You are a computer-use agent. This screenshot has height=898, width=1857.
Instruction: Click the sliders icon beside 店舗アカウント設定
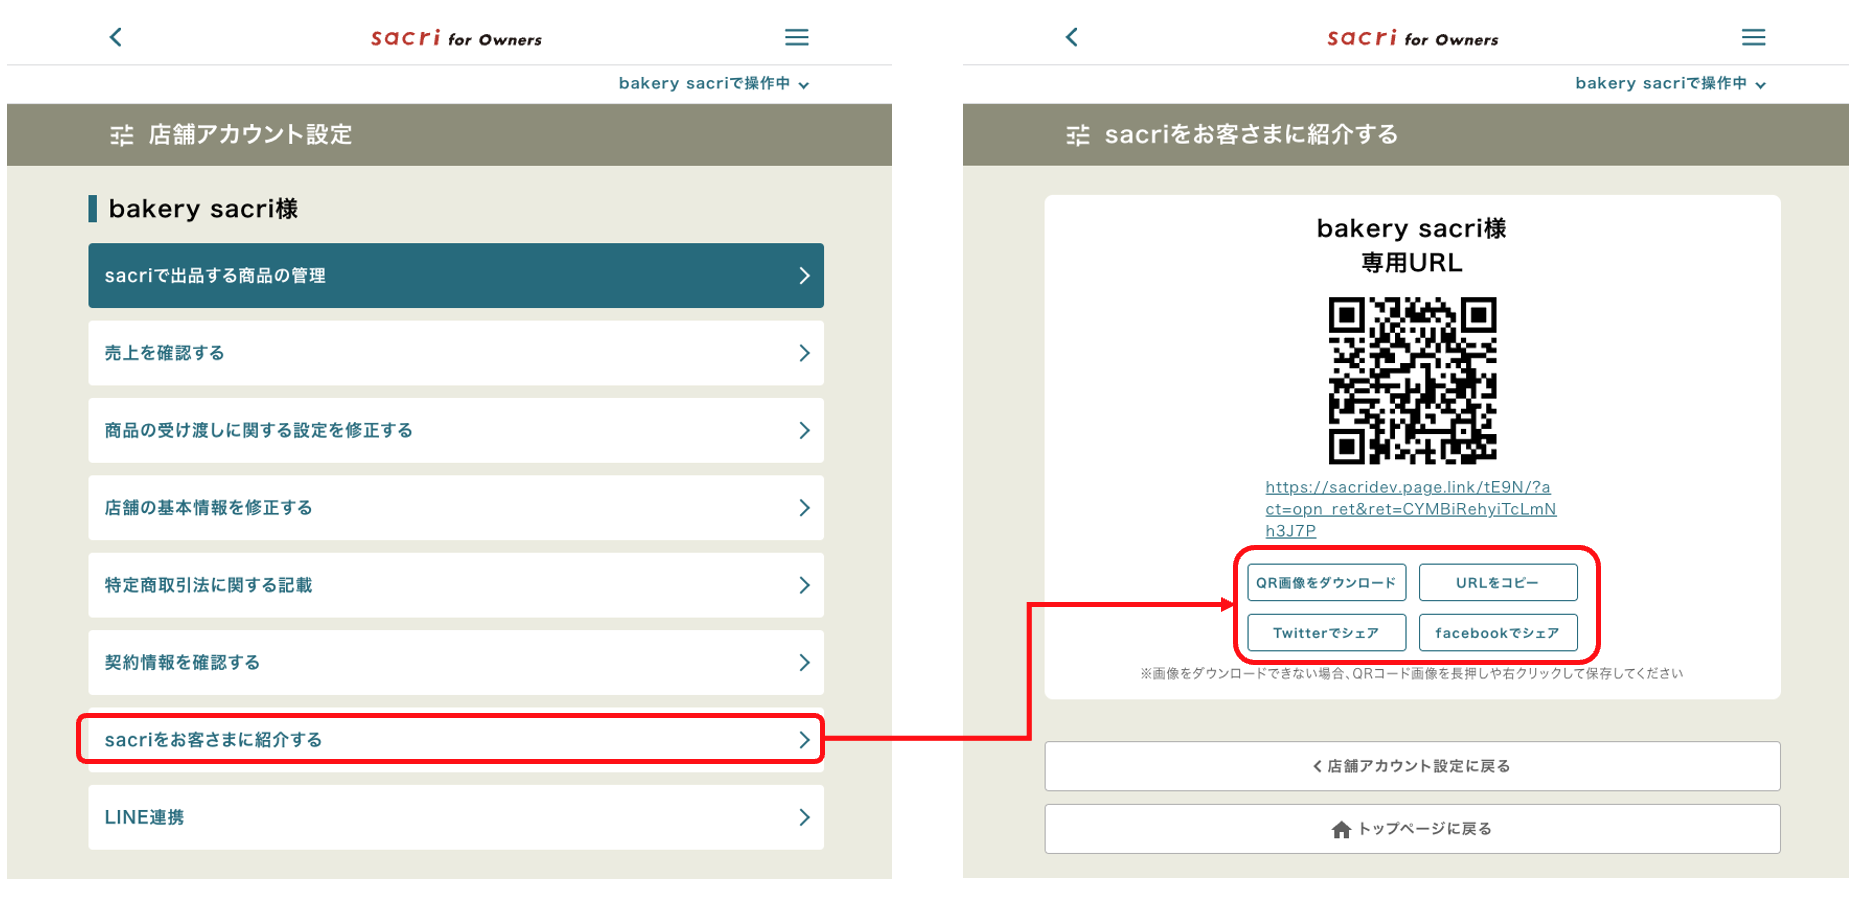coord(121,135)
